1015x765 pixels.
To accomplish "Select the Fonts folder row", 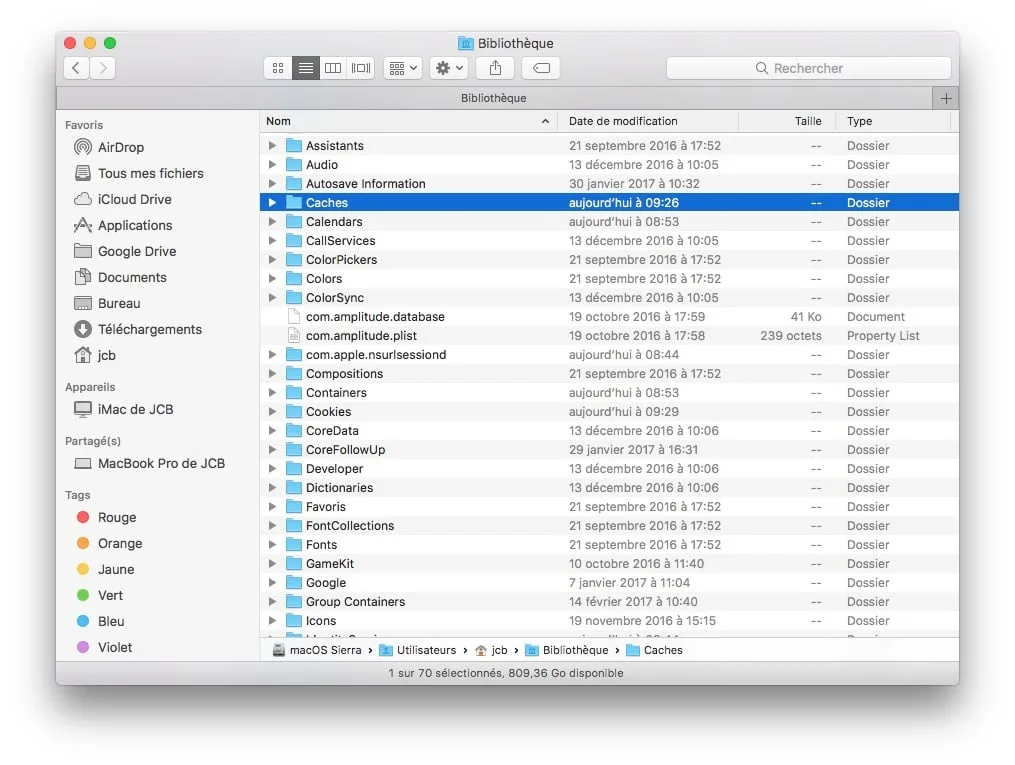I will pyautogui.click(x=609, y=545).
